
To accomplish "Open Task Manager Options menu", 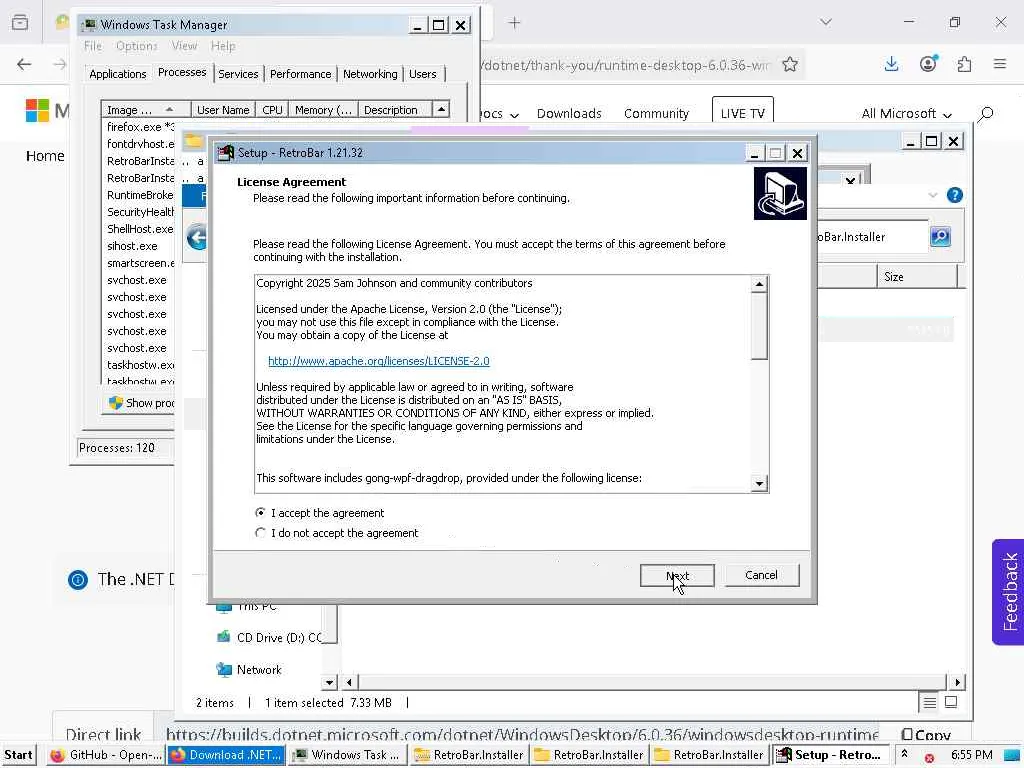I will pos(136,46).
